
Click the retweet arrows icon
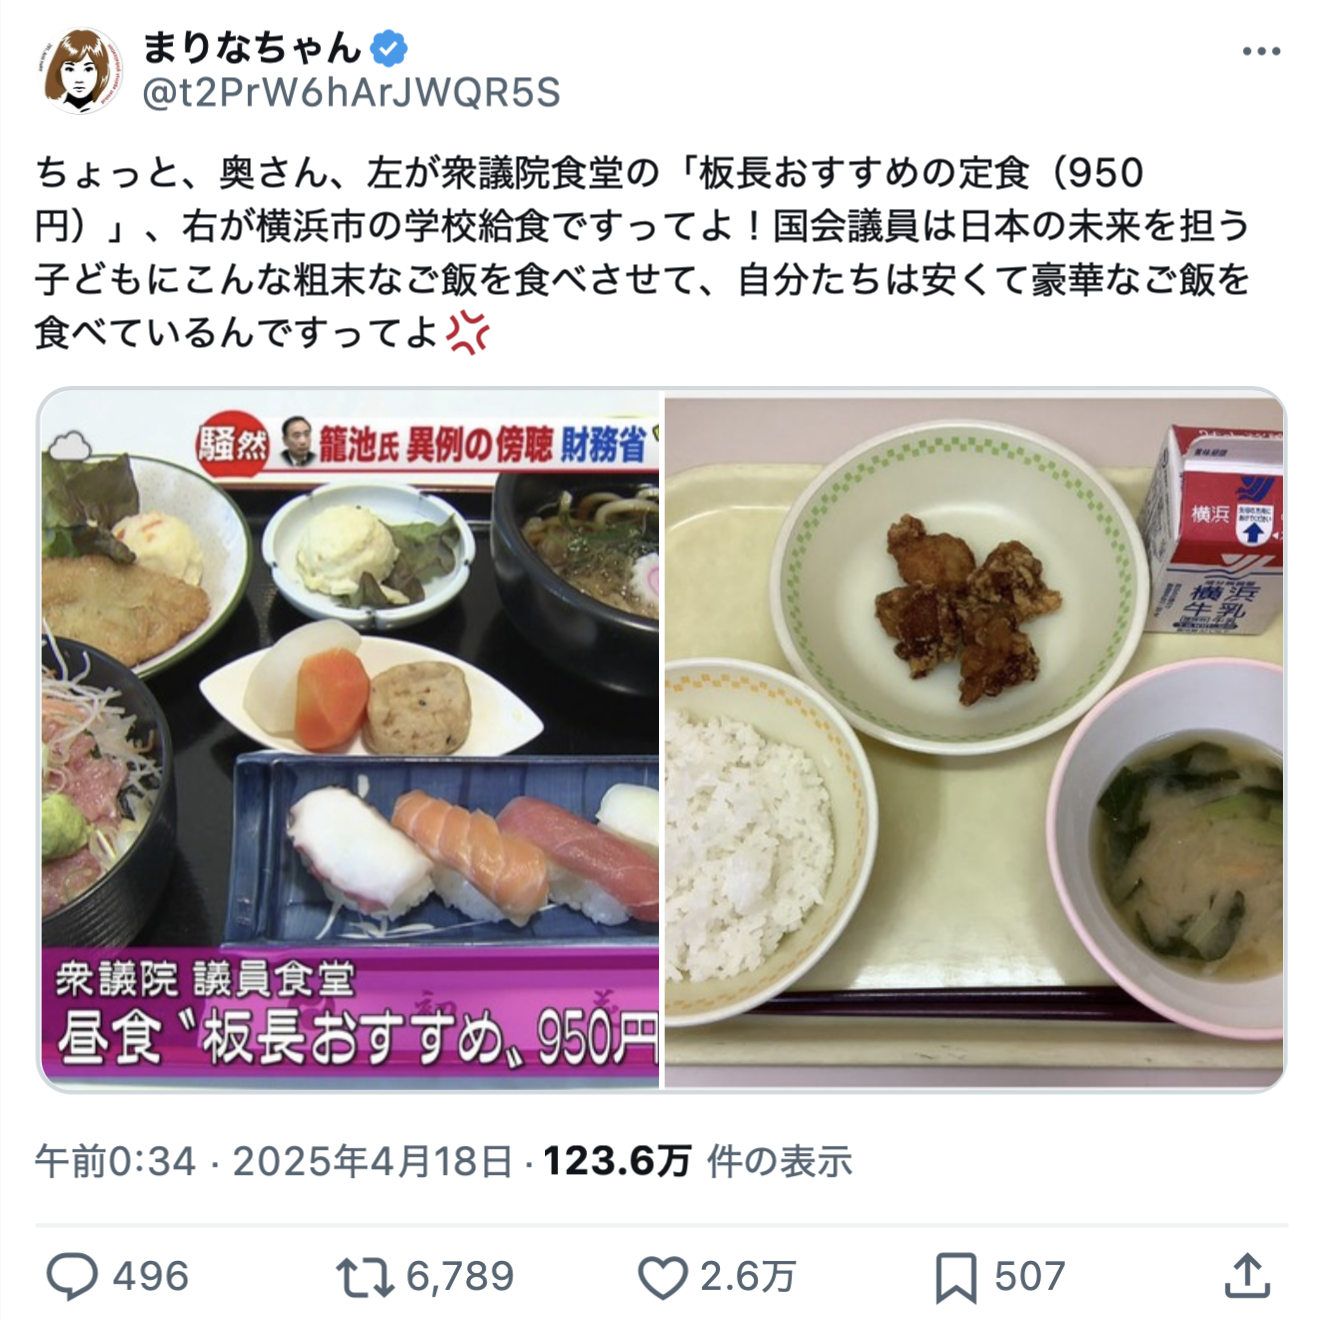(365, 1278)
